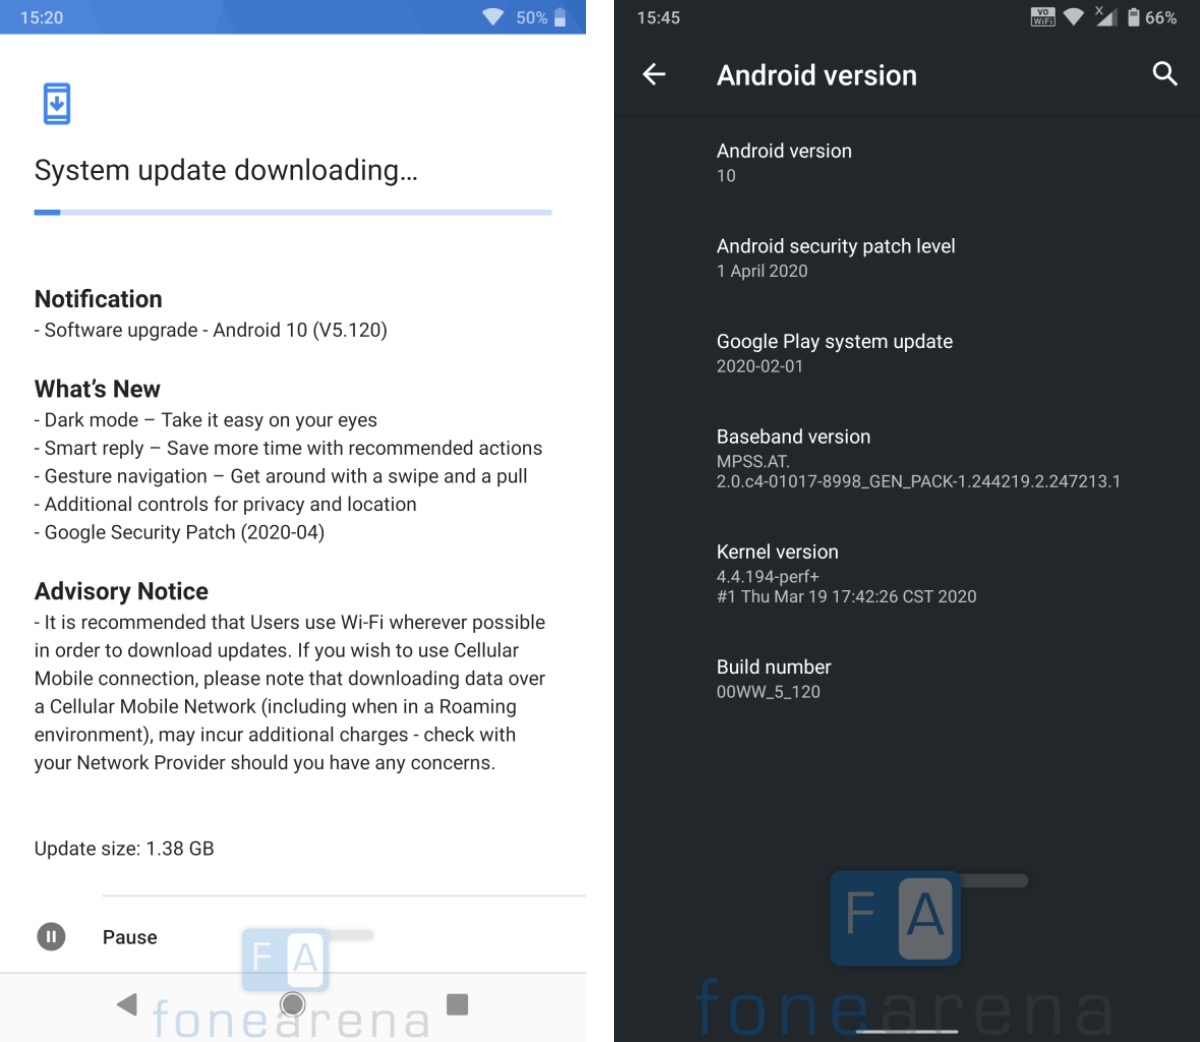Go back using the arrow in Android version
This screenshot has height=1042, width=1200.
654,74
